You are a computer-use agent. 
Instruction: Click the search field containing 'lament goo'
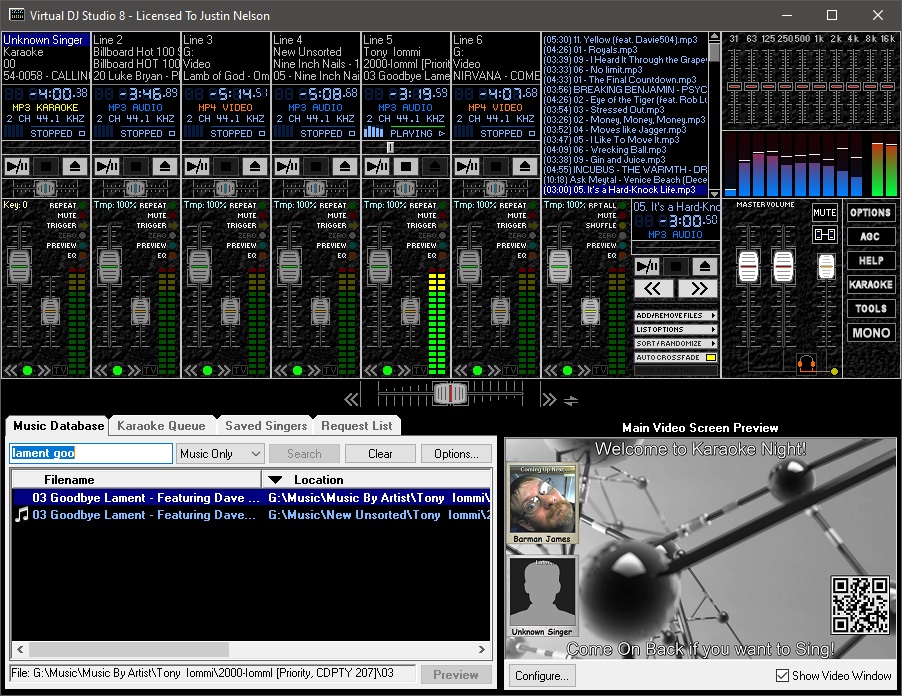(x=91, y=453)
